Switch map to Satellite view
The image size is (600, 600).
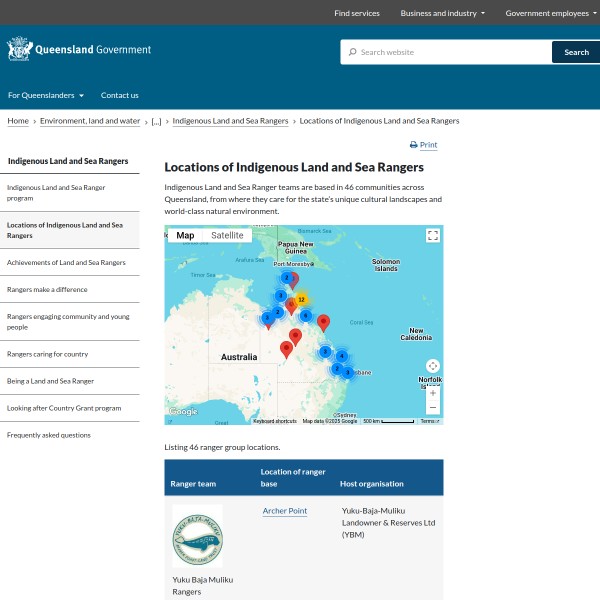(x=227, y=235)
